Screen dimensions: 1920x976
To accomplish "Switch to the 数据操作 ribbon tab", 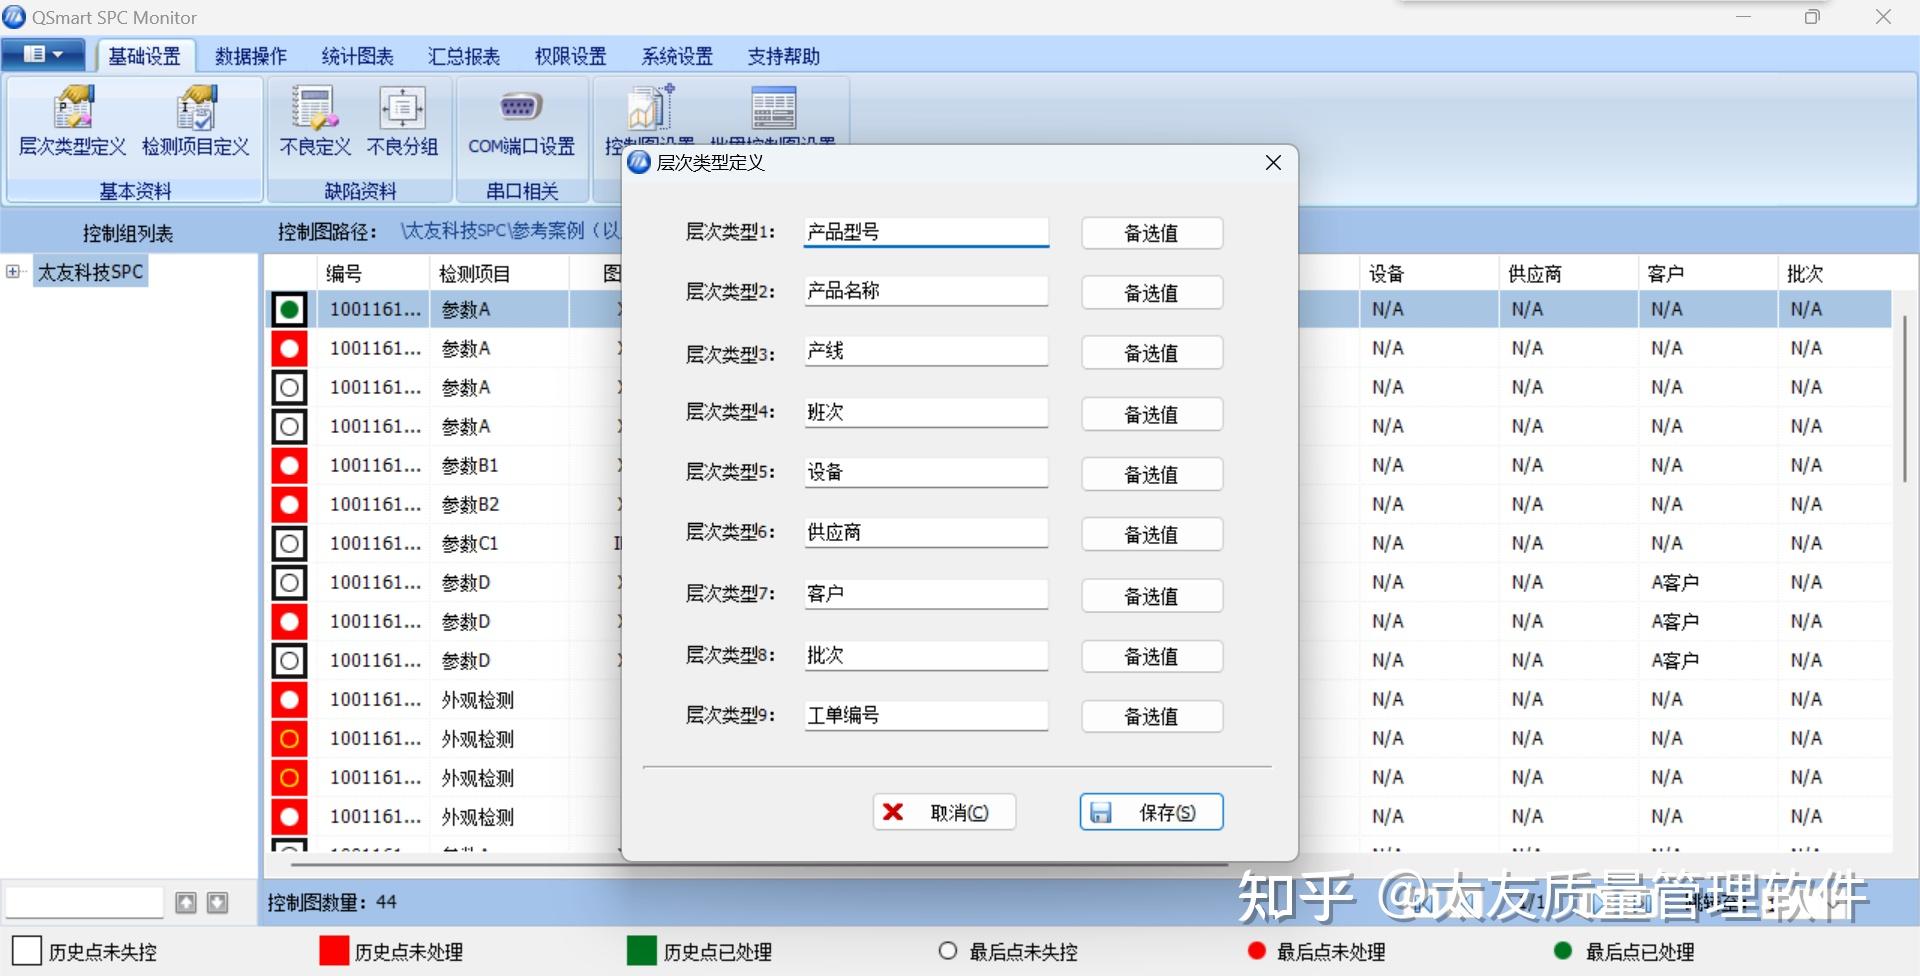I will [250, 56].
